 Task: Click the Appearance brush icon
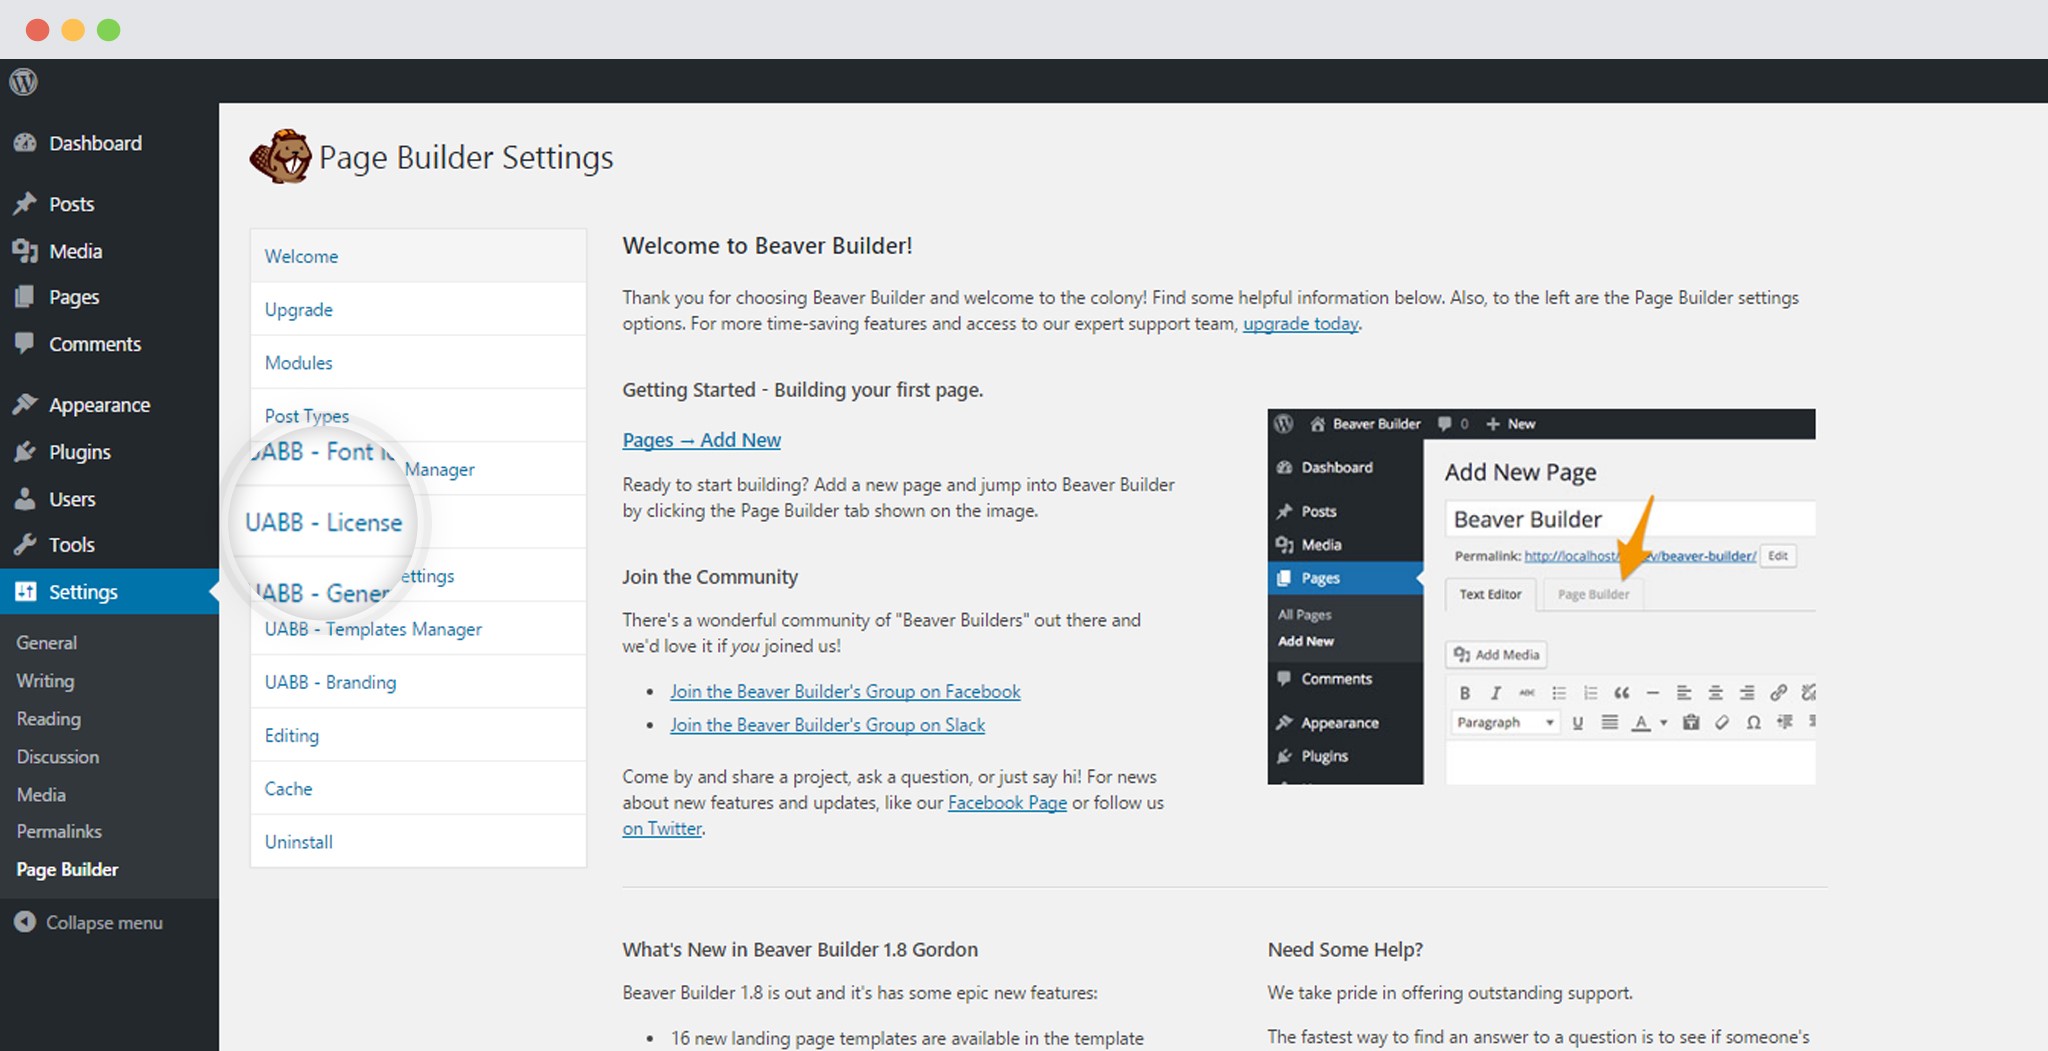[x=25, y=405]
